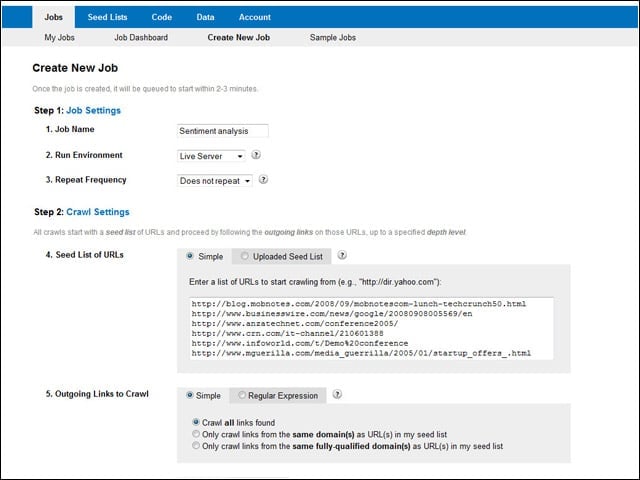Go to Job Dashboard subpage
The image size is (640, 480).
[x=141, y=38]
